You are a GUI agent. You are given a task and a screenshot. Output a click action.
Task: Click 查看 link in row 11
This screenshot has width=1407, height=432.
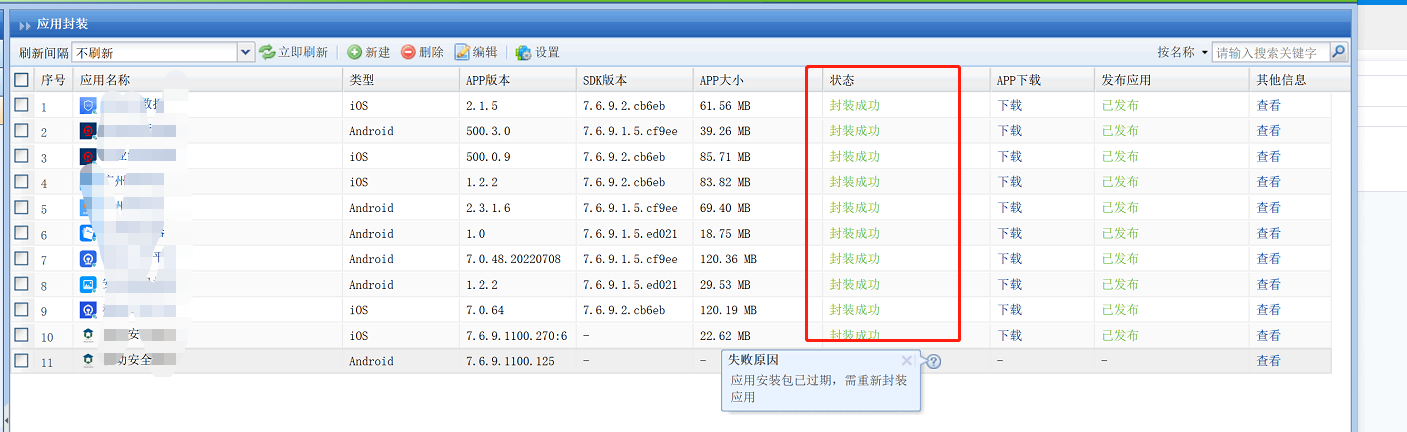pos(1268,361)
